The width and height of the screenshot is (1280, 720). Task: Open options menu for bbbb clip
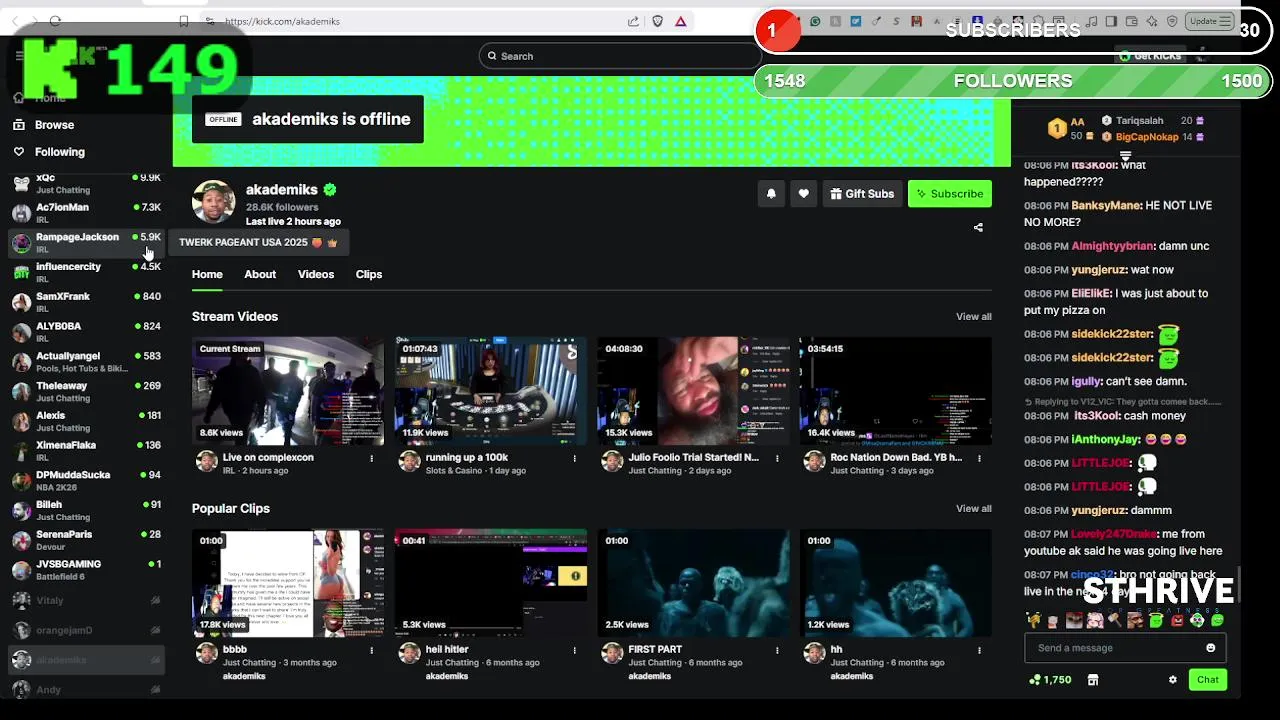(371, 650)
